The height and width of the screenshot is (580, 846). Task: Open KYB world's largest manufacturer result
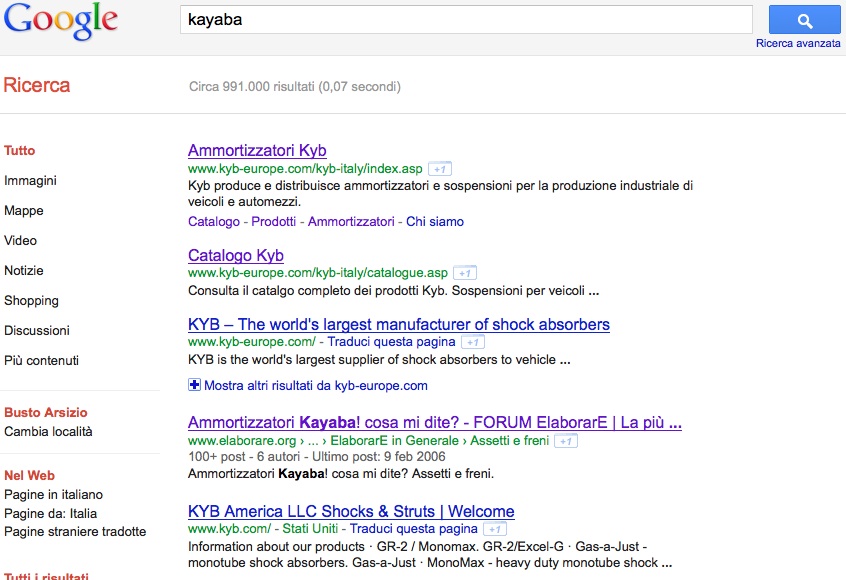399,324
